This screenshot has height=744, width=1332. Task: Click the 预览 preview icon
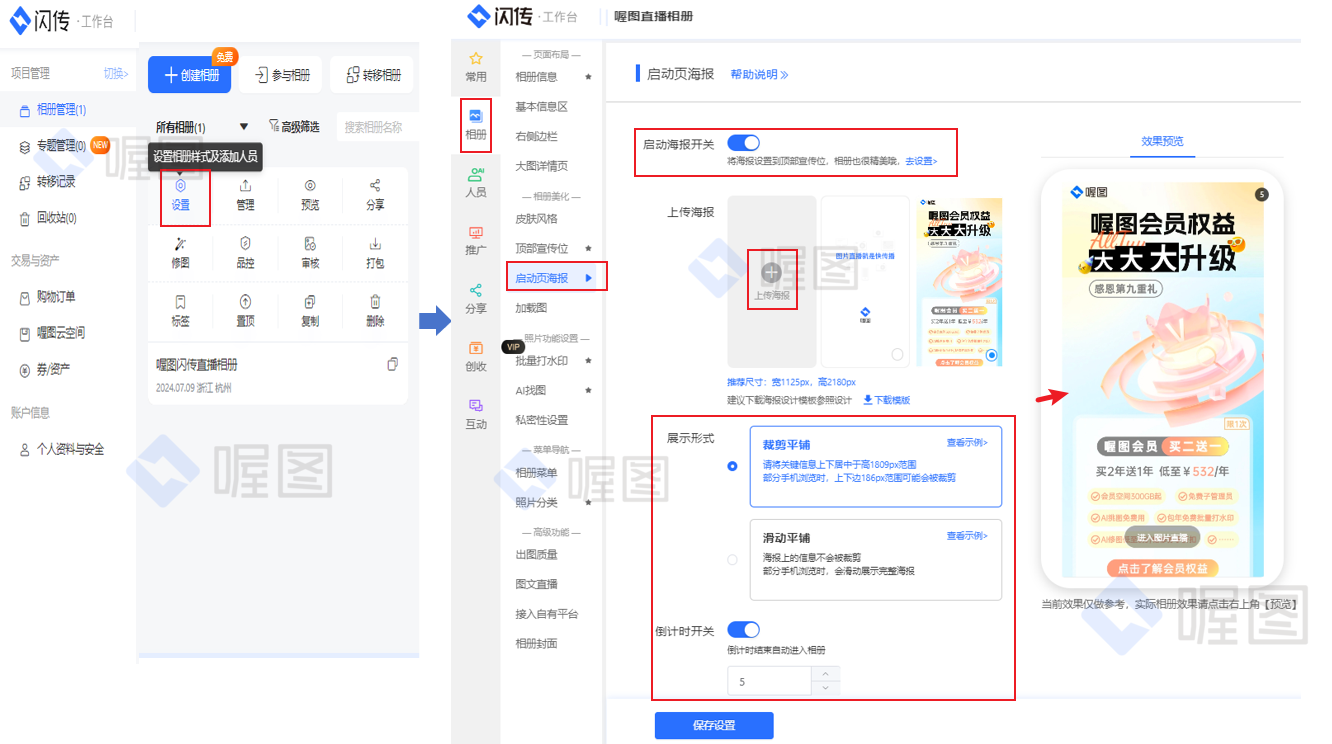click(x=310, y=186)
